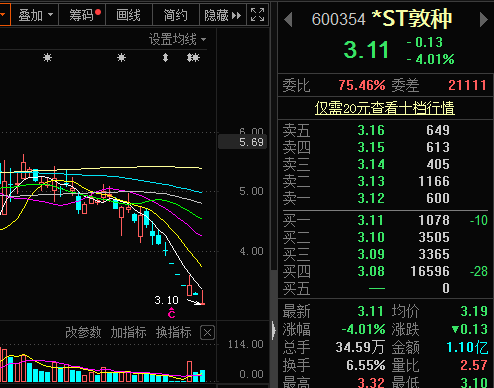
Task: Select 买一 price 3.11
Action: point(371,220)
